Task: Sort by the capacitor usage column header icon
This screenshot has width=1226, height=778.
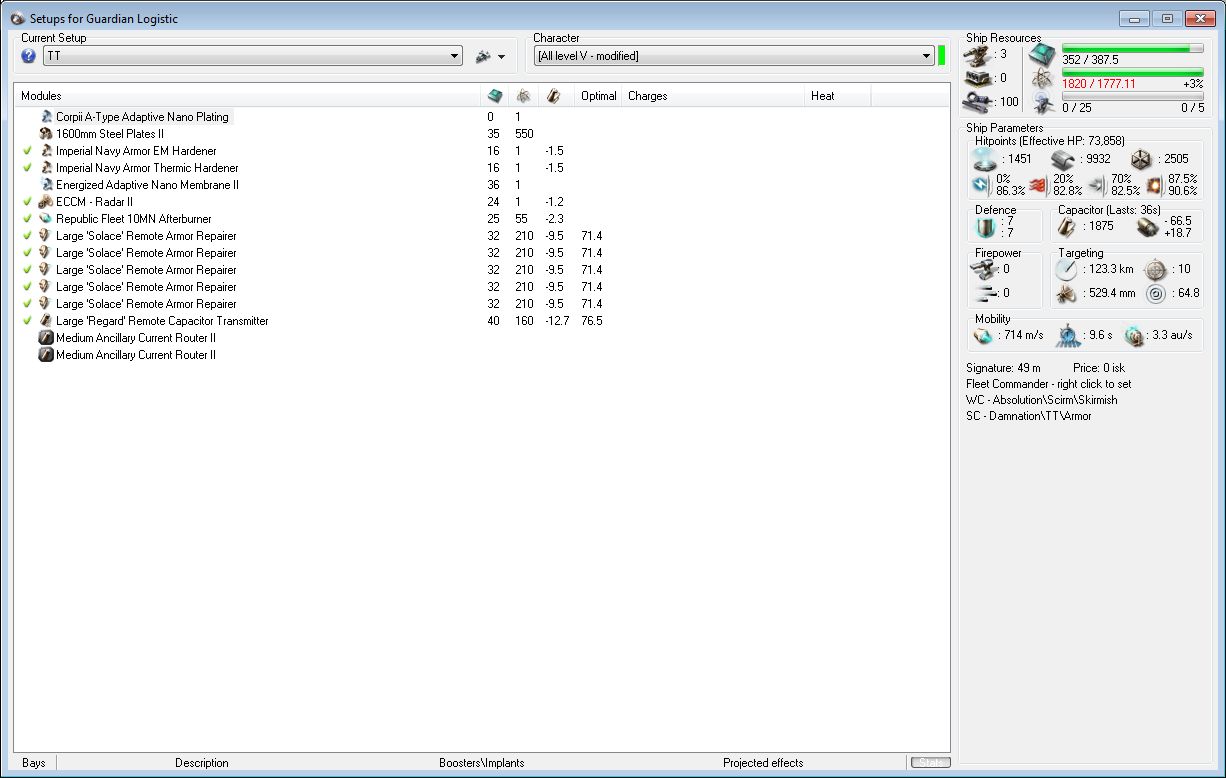Action: 554,96
